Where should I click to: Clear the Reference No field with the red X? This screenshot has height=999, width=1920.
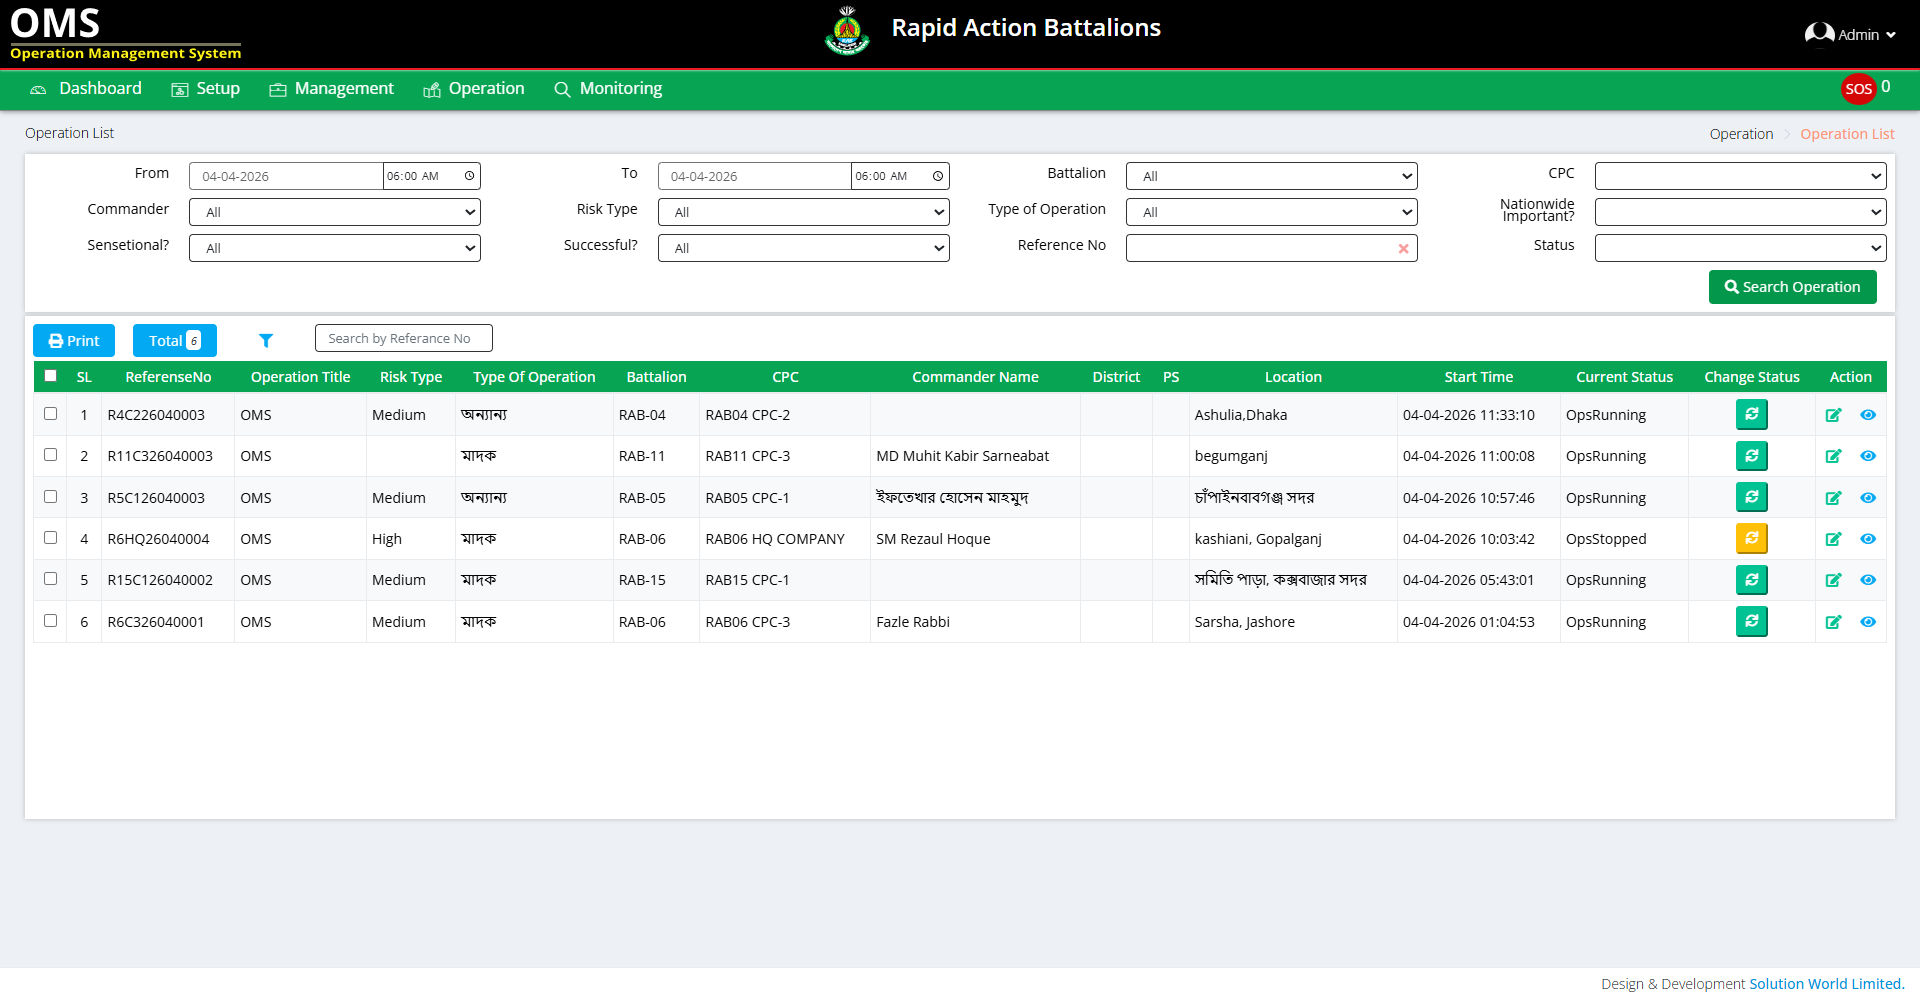coord(1403,249)
